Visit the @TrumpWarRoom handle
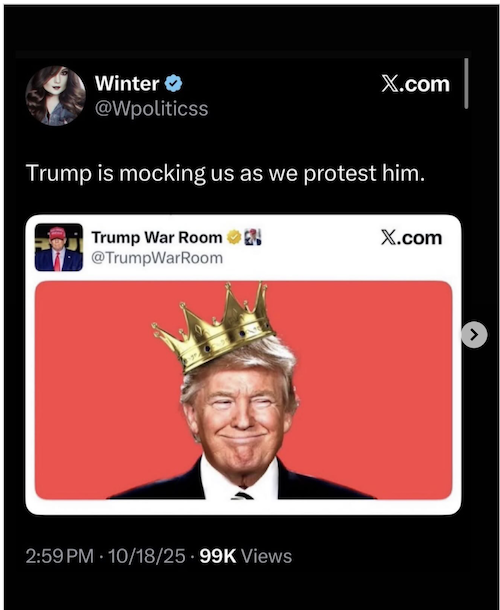This screenshot has height=610, width=500. [x=157, y=258]
